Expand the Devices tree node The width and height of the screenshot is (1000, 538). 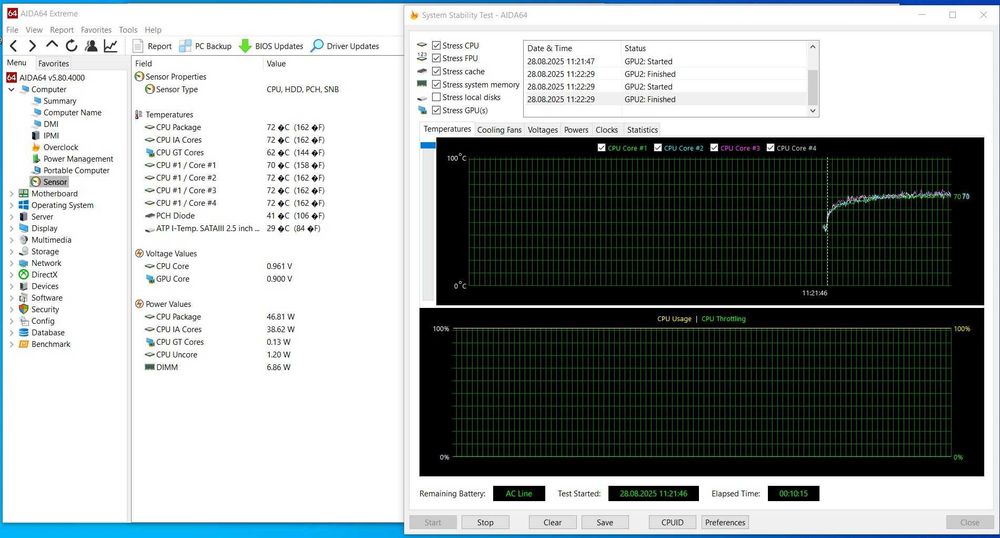(x=11, y=286)
